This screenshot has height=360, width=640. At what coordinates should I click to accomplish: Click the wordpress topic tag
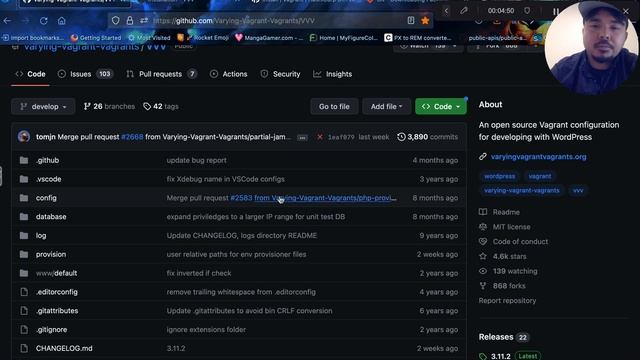click(499, 176)
